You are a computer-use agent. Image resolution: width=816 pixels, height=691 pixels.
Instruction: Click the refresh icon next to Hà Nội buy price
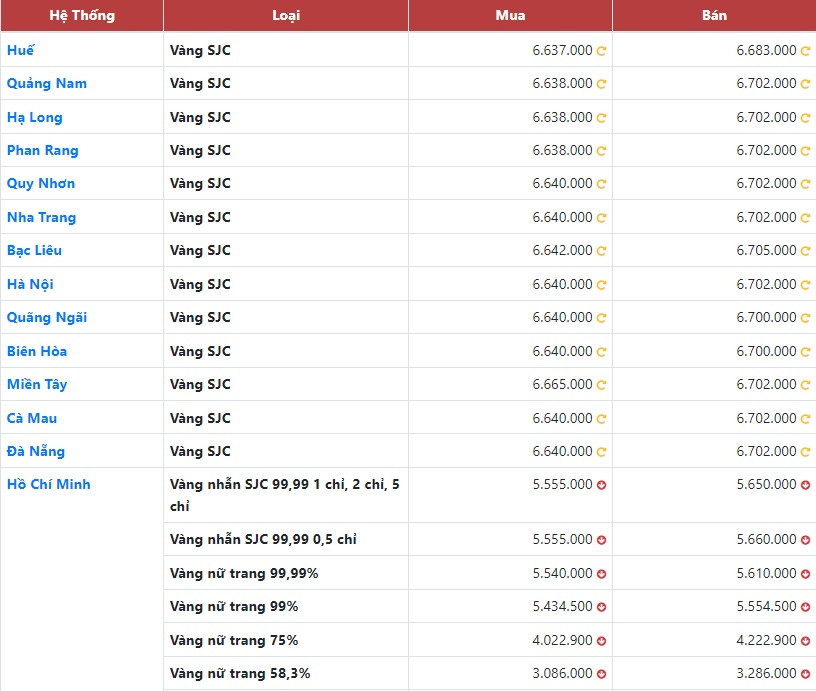601,285
